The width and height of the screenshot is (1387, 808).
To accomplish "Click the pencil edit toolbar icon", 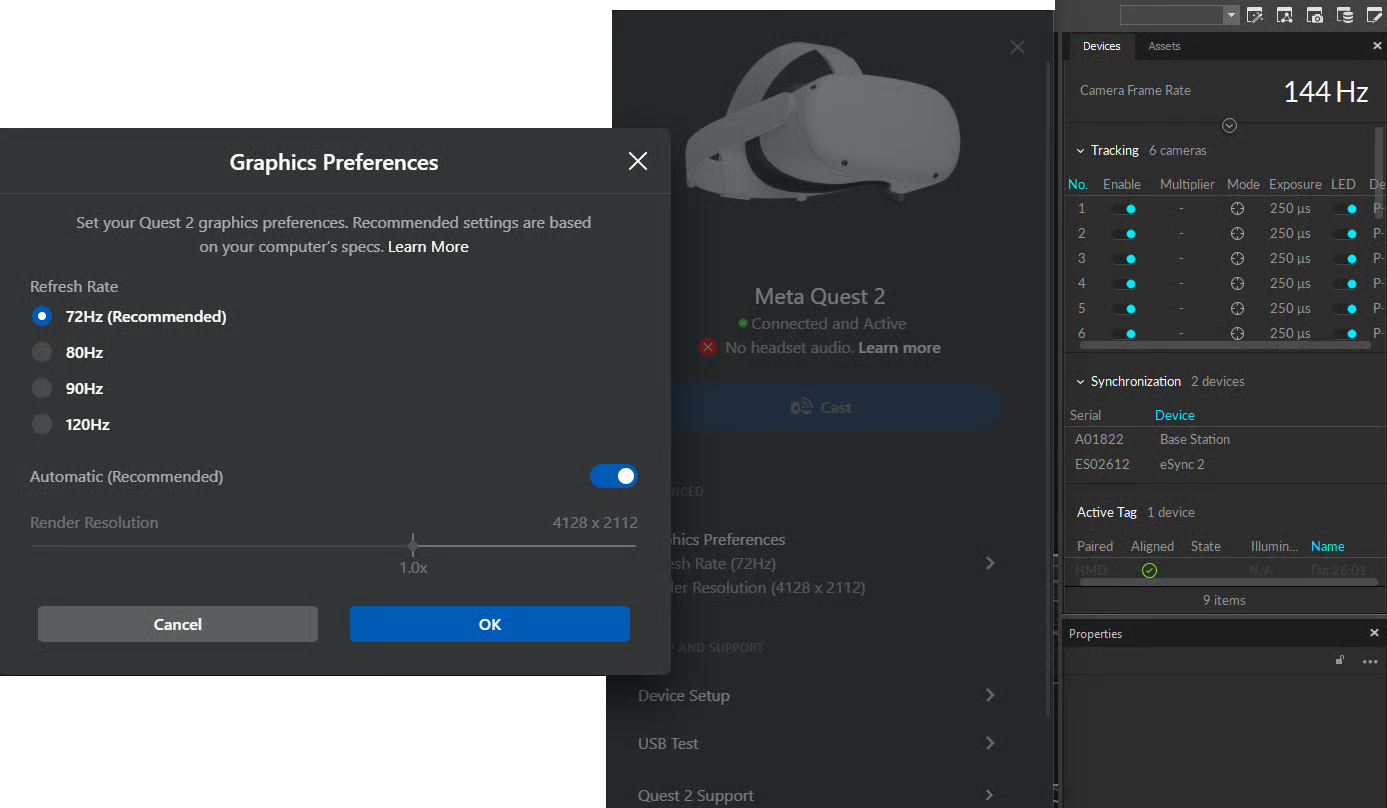I will click(1375, 15).
